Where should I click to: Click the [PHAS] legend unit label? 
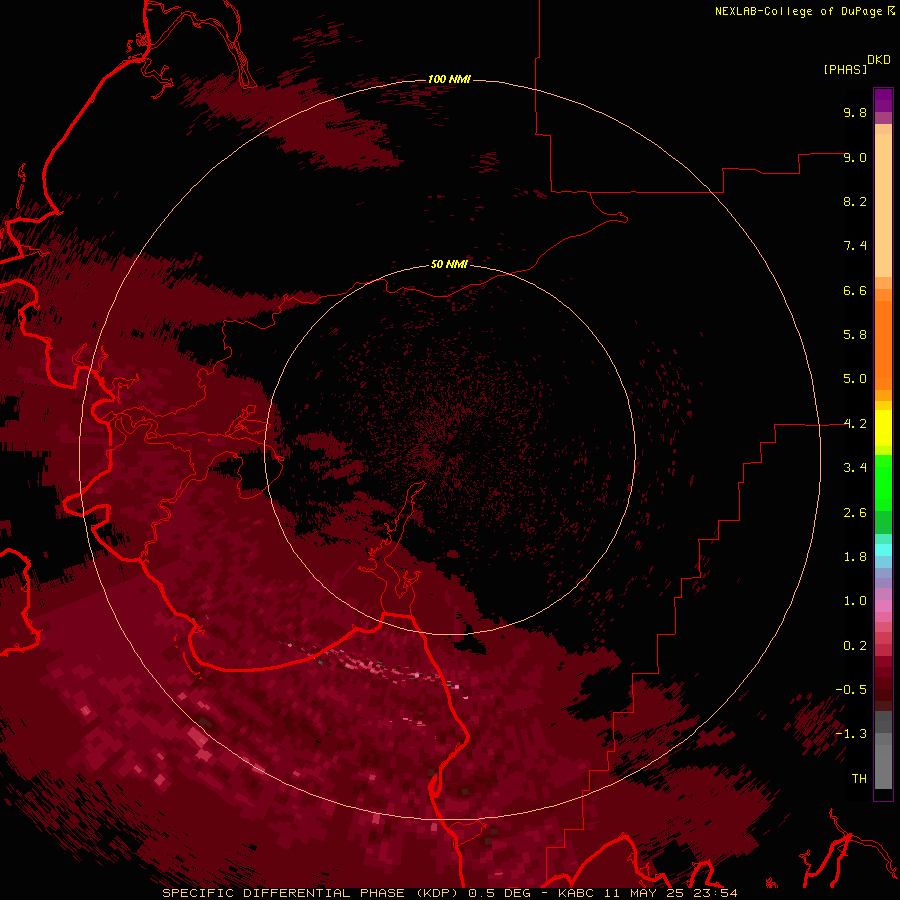tap(845, 69)
